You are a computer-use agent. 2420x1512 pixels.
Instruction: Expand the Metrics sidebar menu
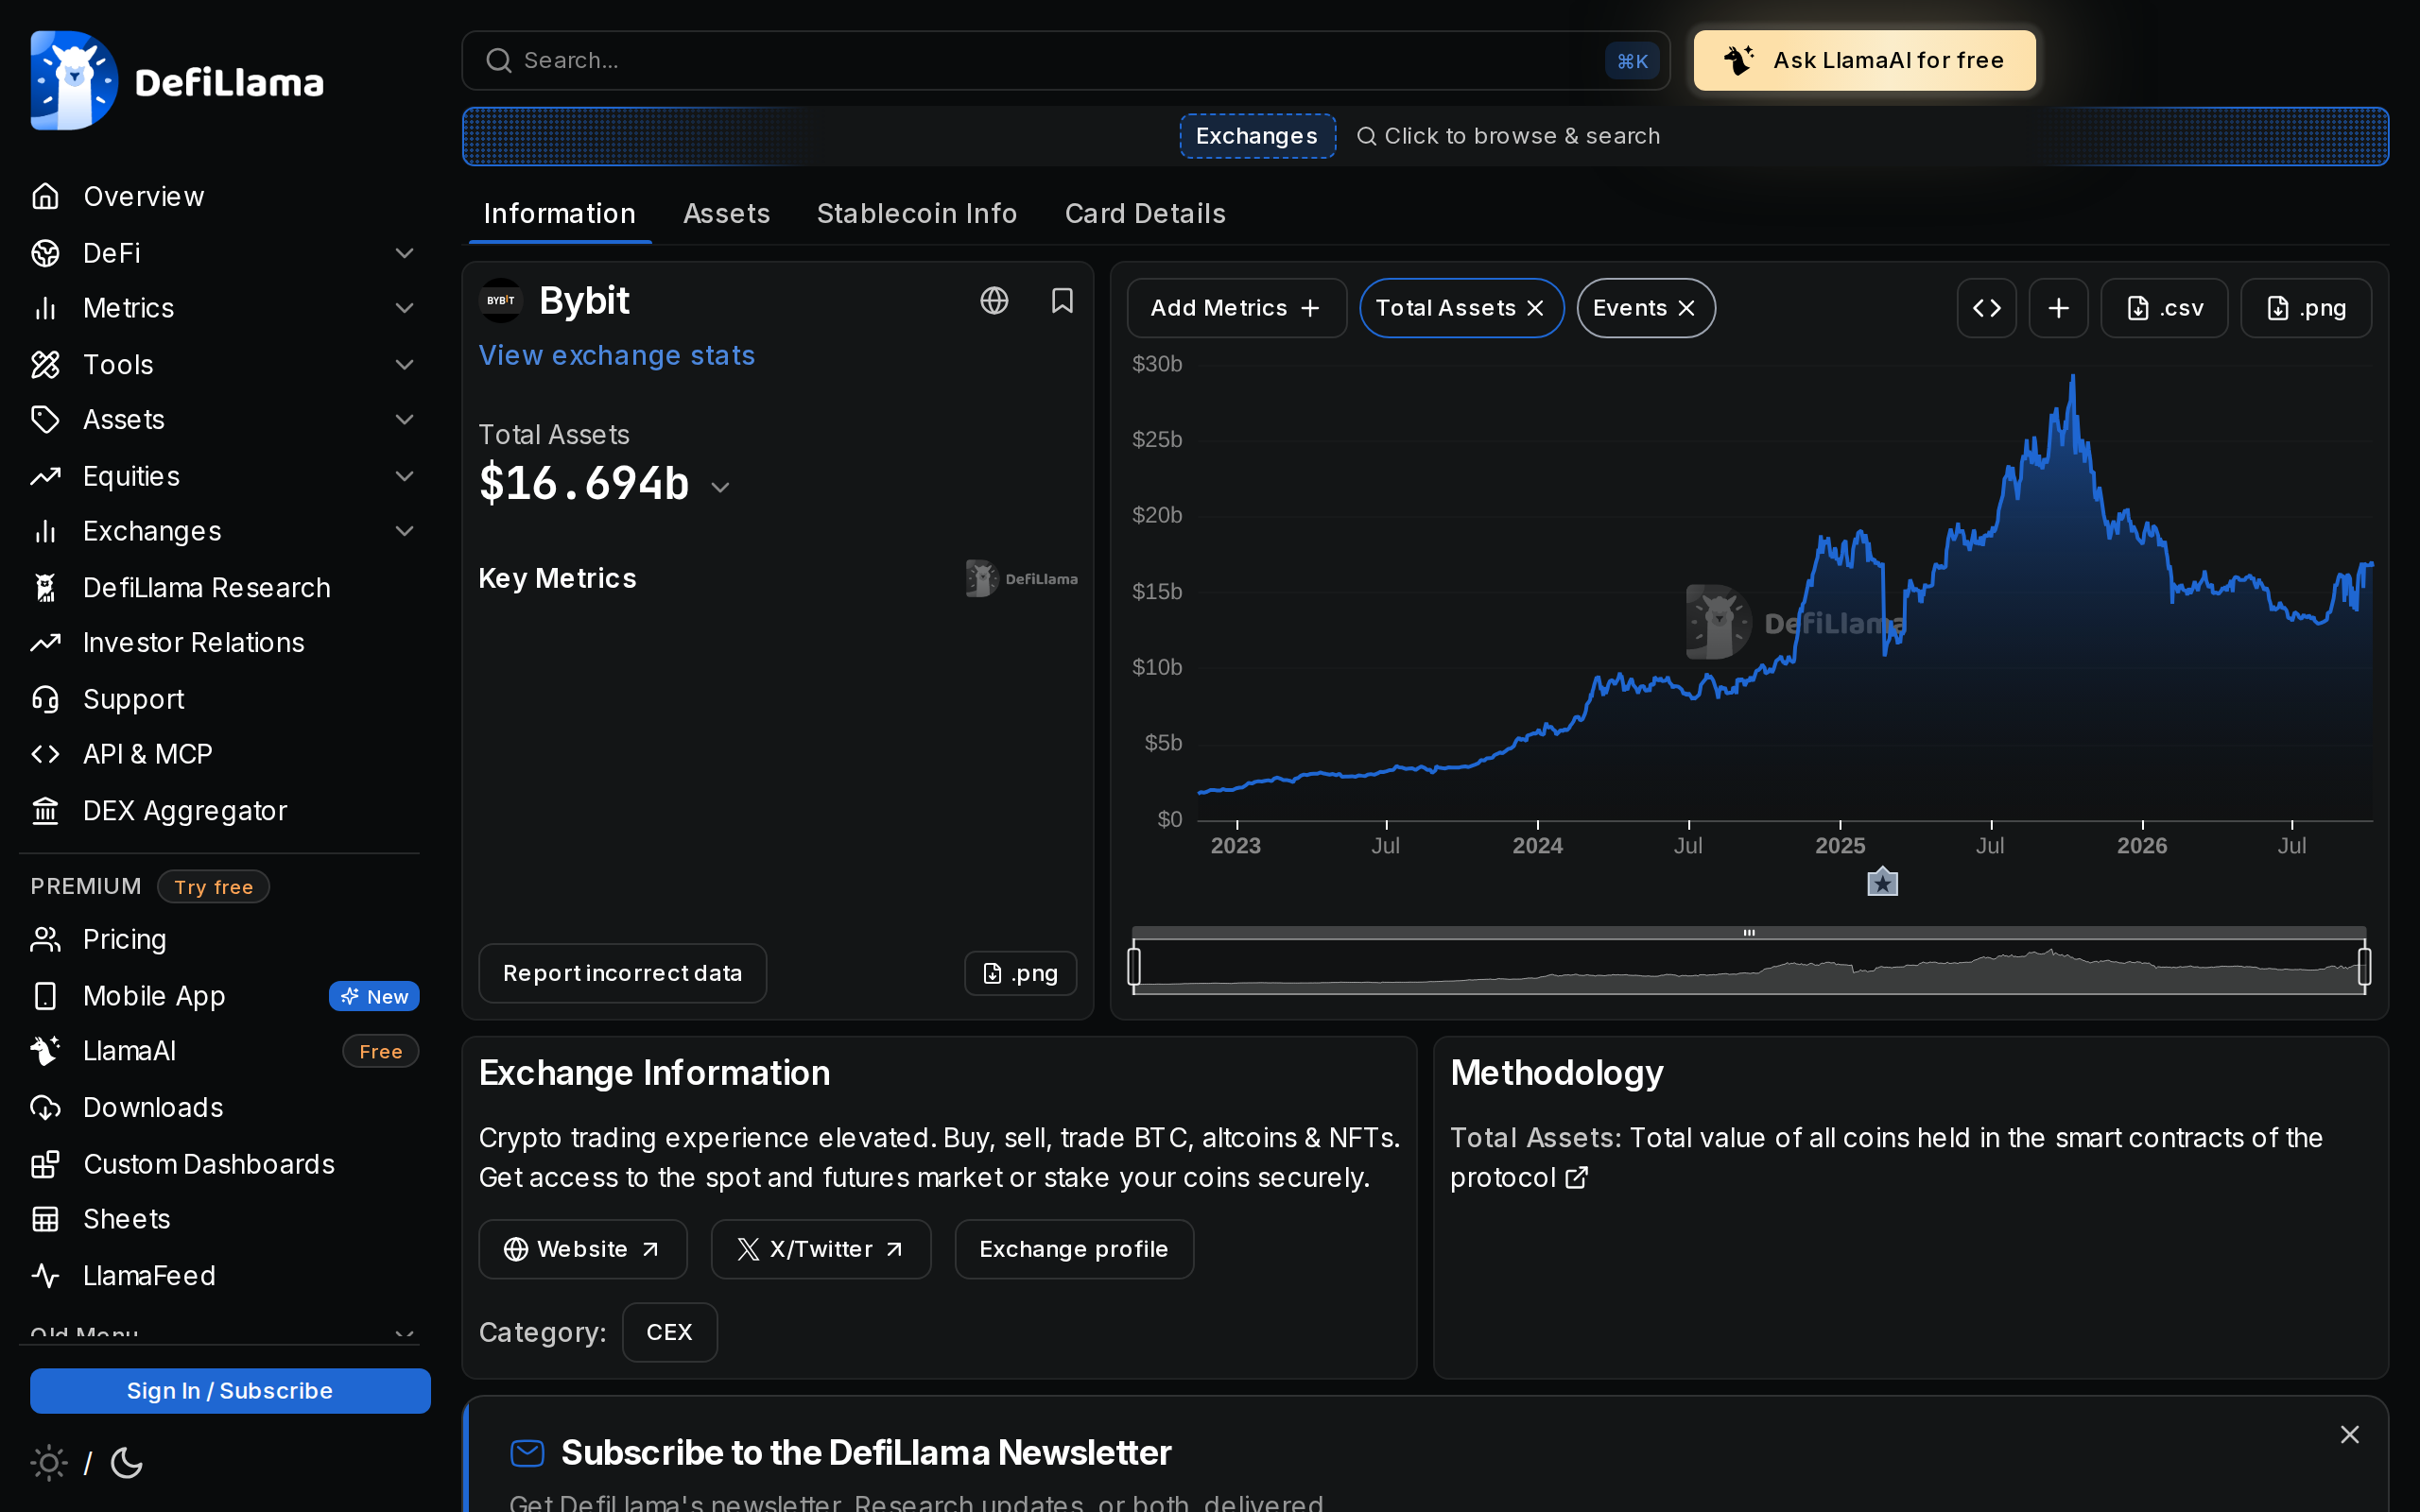pos(404,308)
